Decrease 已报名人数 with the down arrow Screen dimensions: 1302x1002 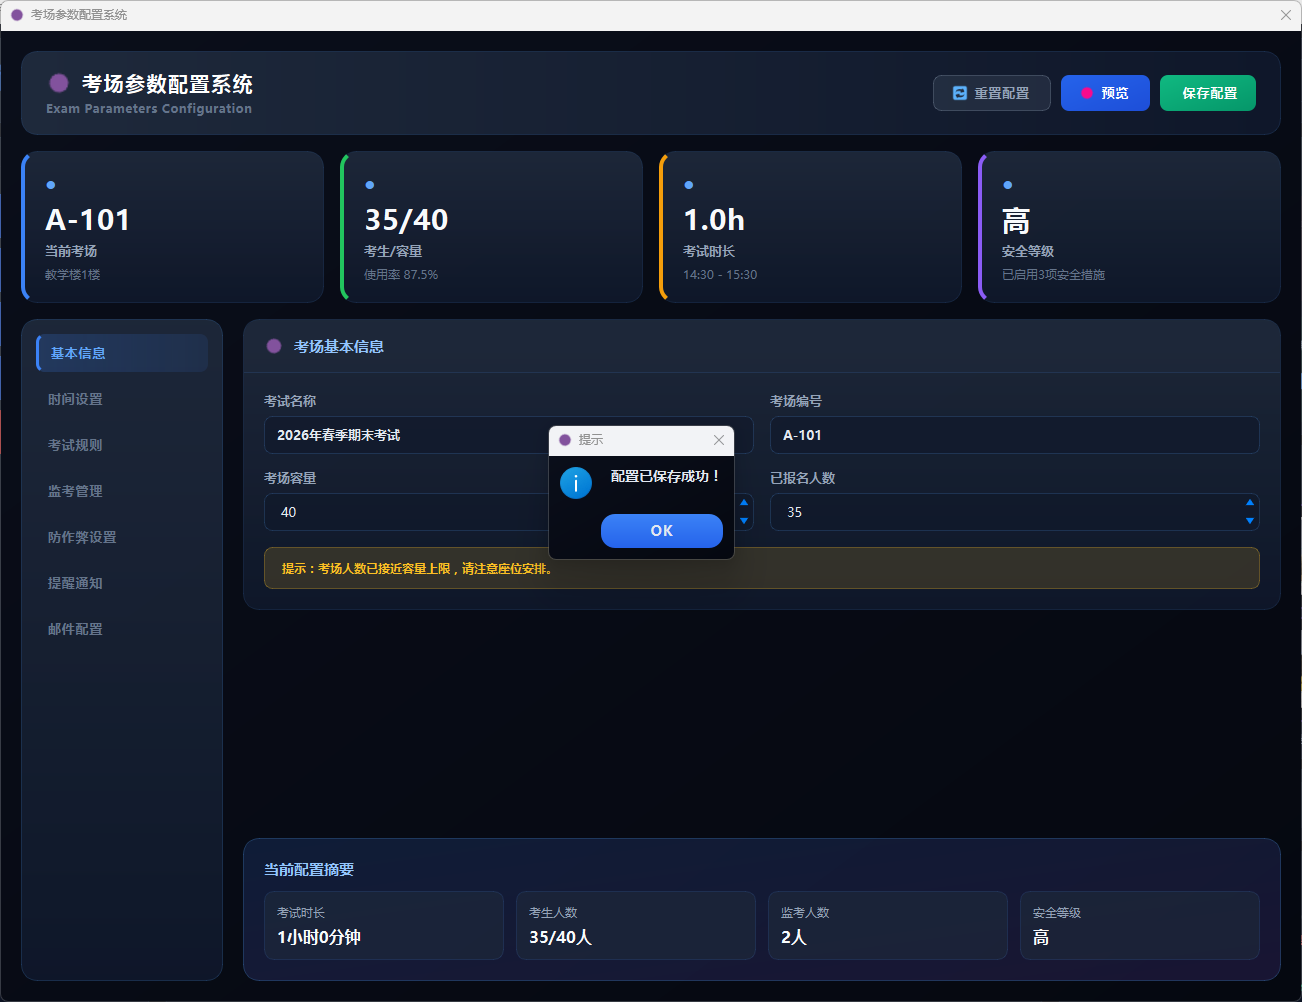coord(1249,521)
